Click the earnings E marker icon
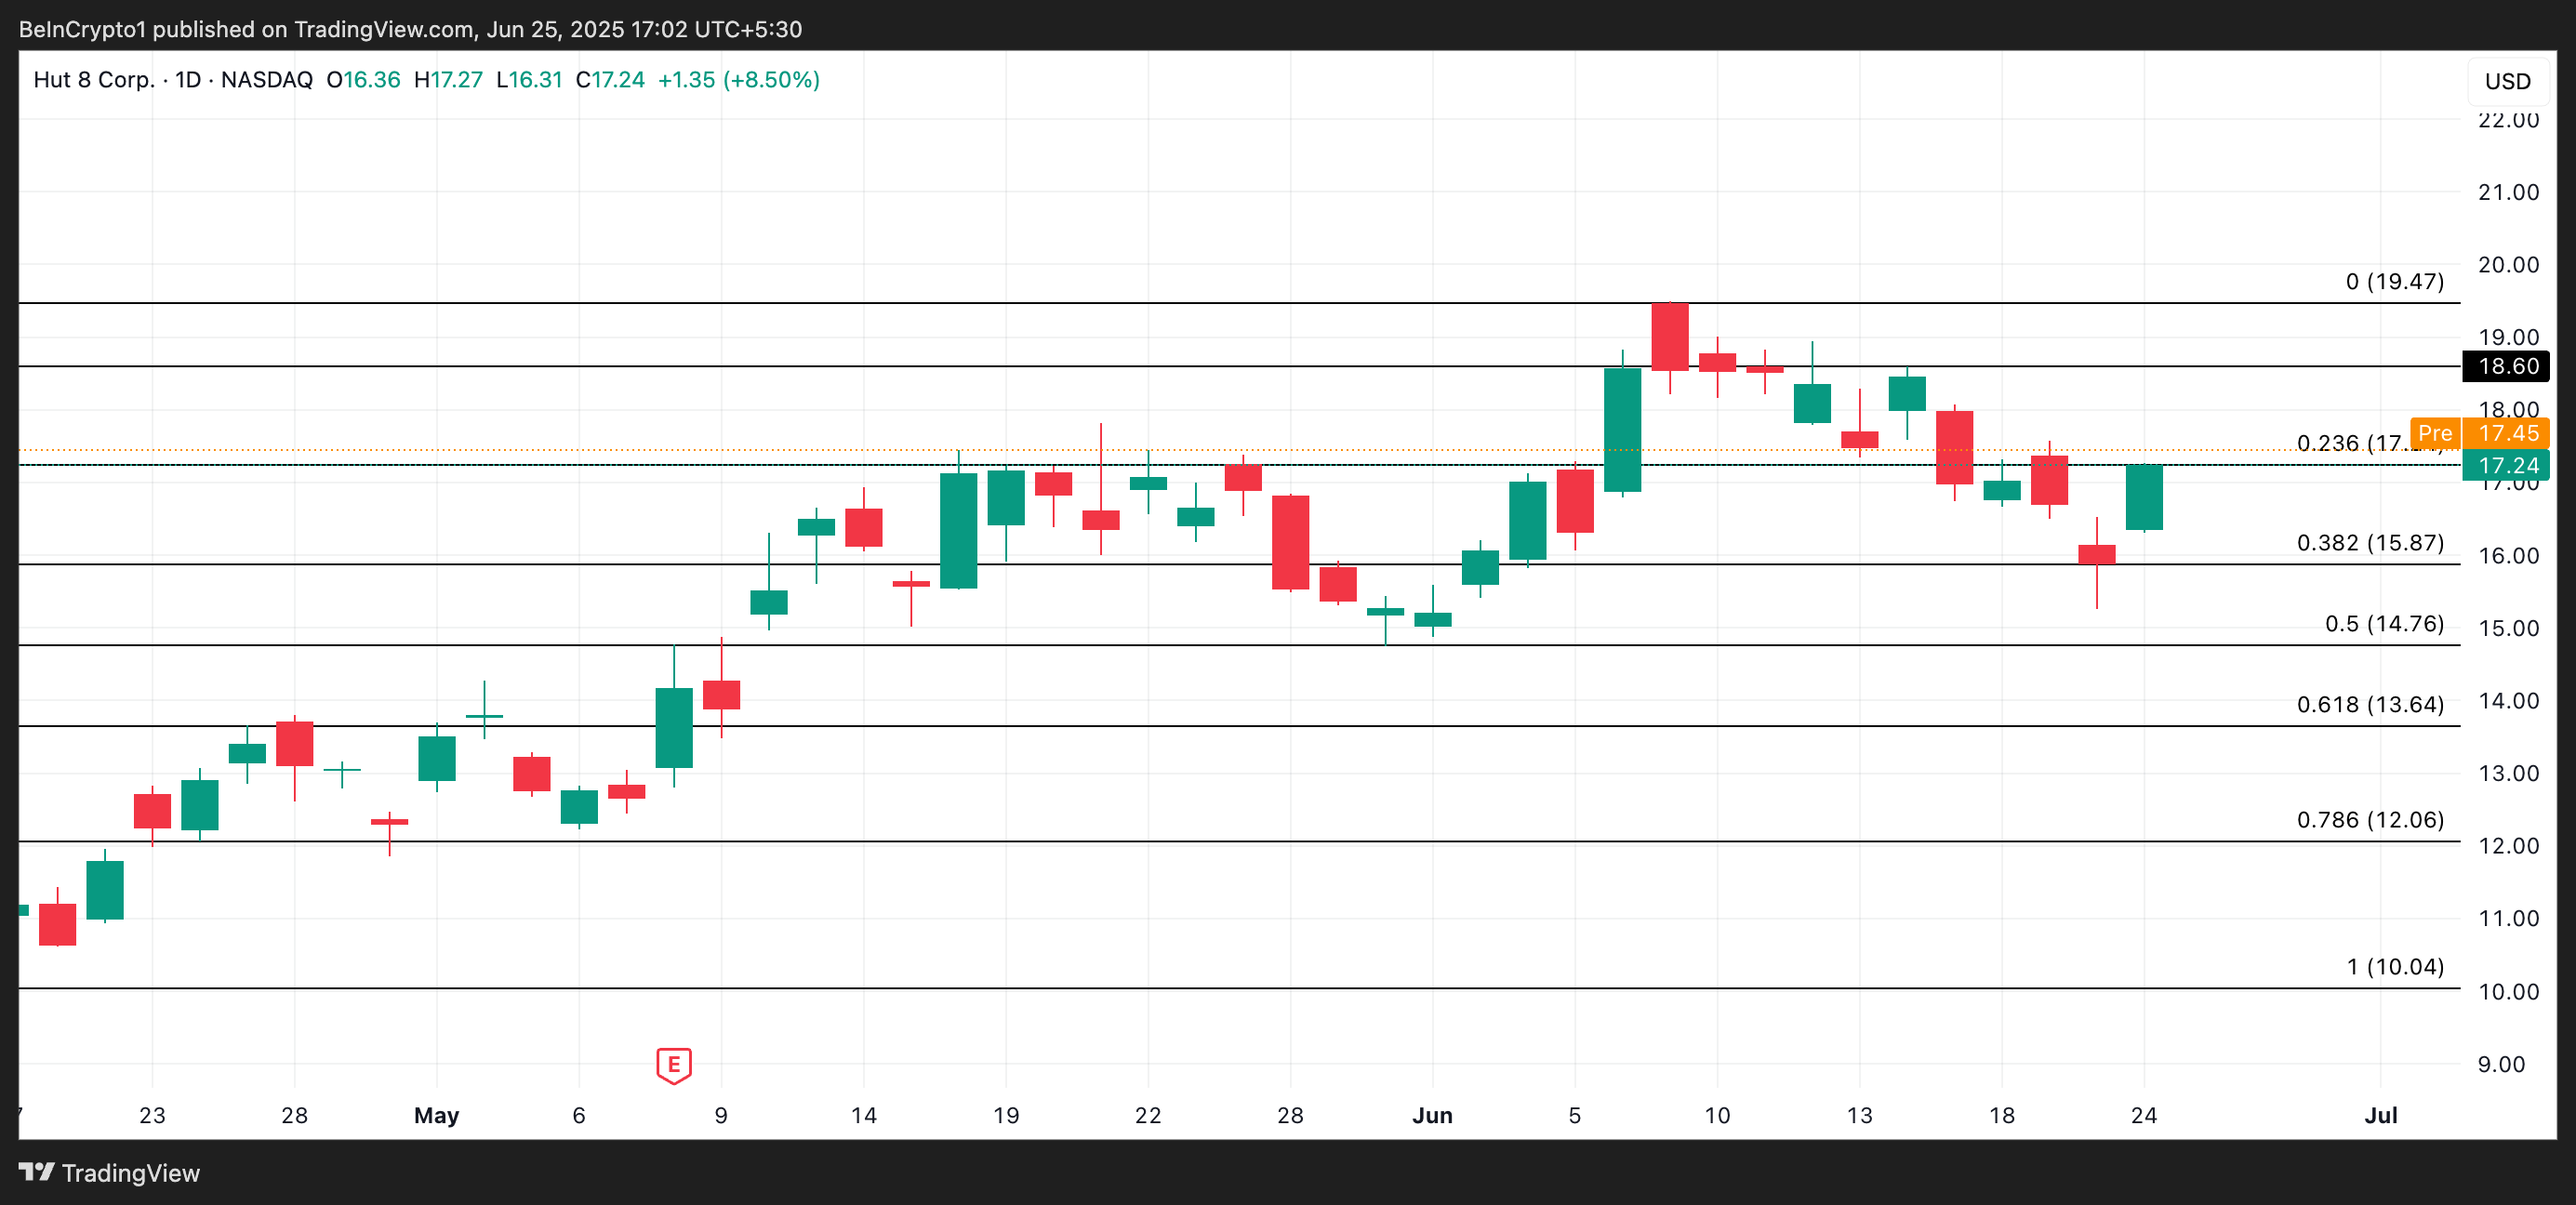This screenshot has height=1205, width=2576. pyautogui.click(x=673, y=1065)
